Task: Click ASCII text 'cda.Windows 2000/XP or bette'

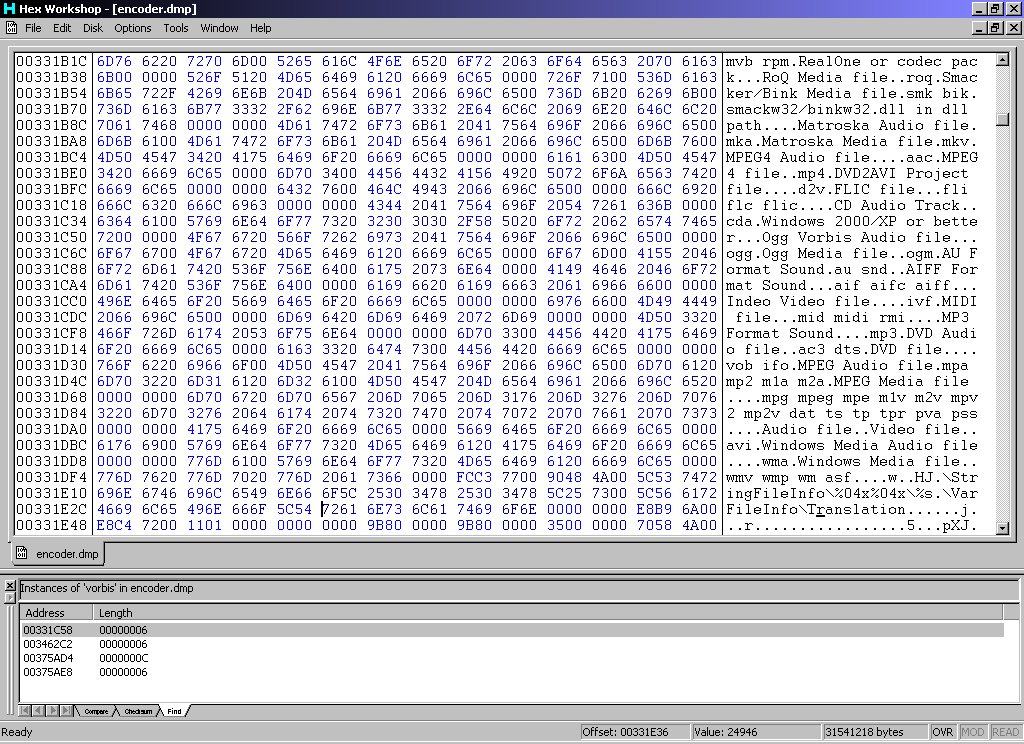Action: pos(852,221)
